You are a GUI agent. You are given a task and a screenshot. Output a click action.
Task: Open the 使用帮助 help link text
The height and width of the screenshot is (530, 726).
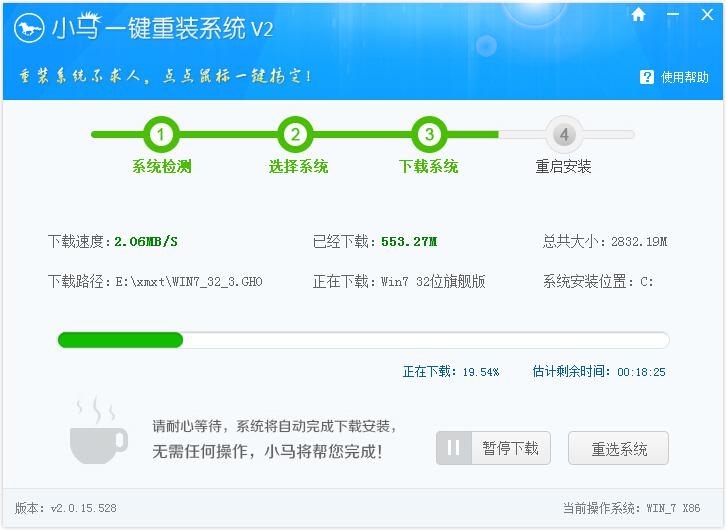(x=685, y=77)
